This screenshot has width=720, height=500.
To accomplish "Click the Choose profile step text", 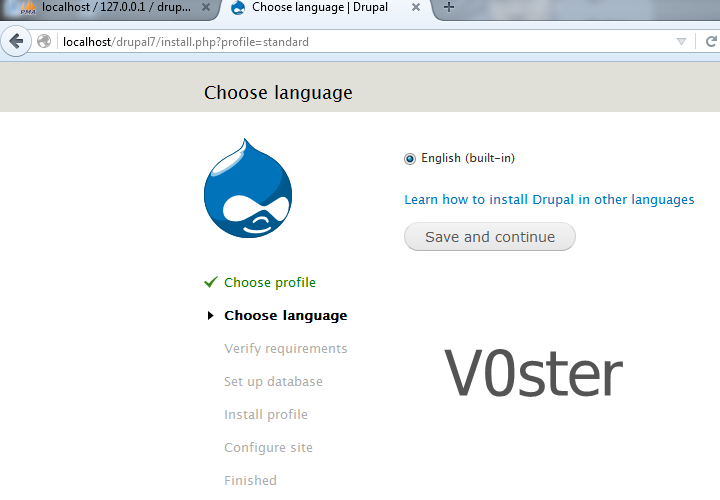I will pyautogui.click(x=270, y=282).
